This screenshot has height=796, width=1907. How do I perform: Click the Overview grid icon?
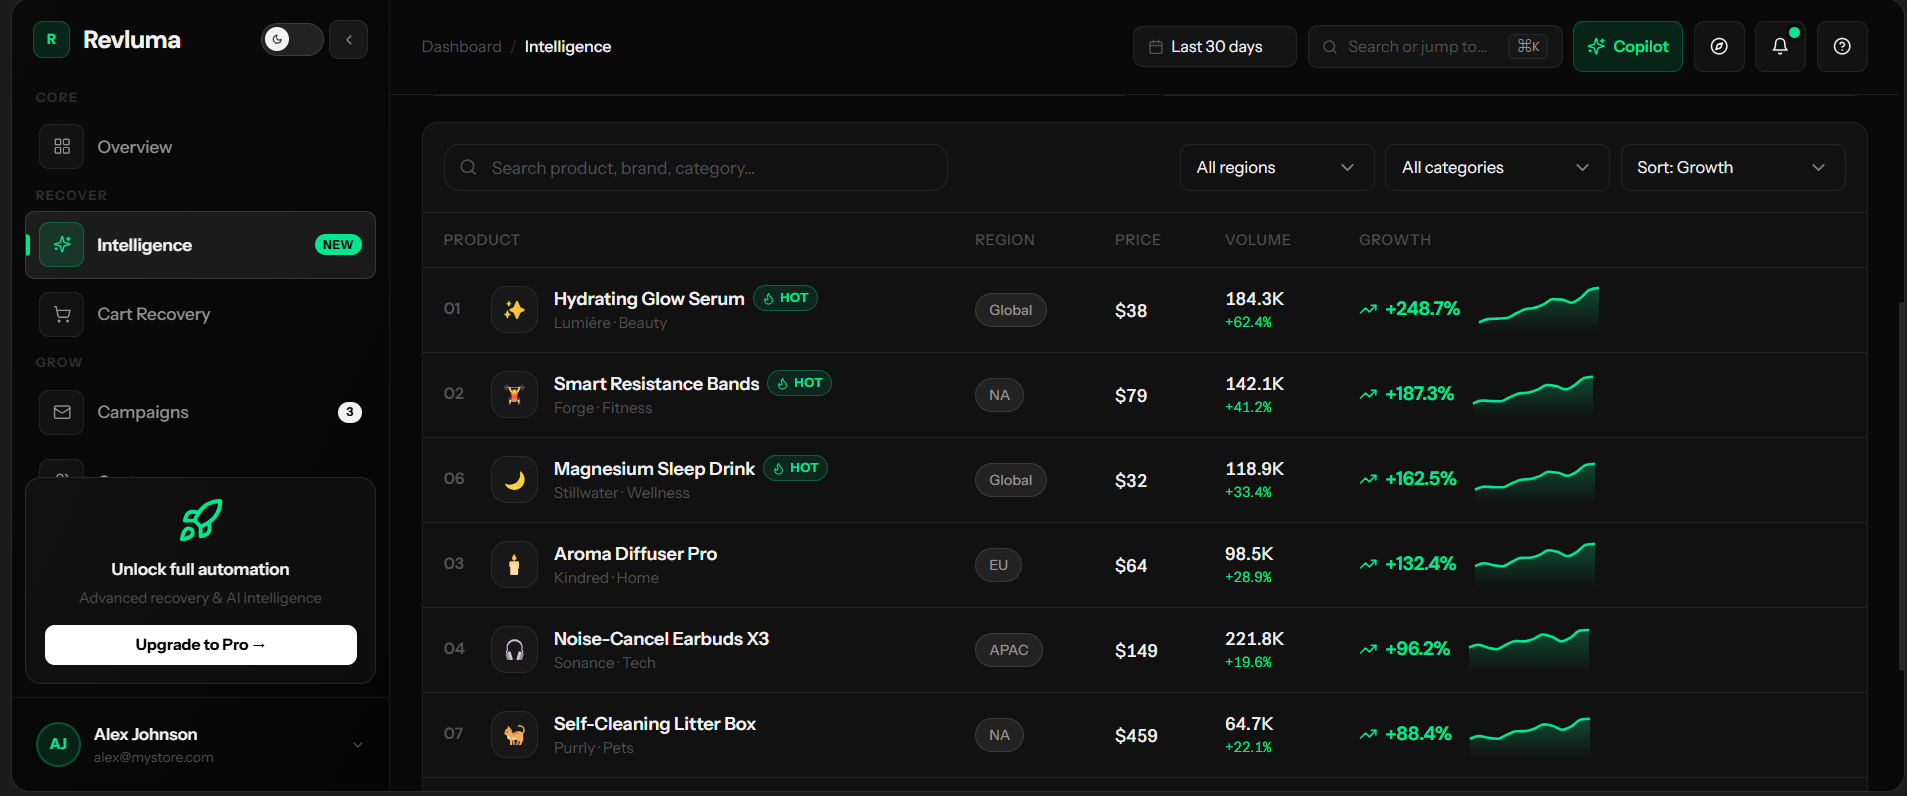[x=62, y=147]
